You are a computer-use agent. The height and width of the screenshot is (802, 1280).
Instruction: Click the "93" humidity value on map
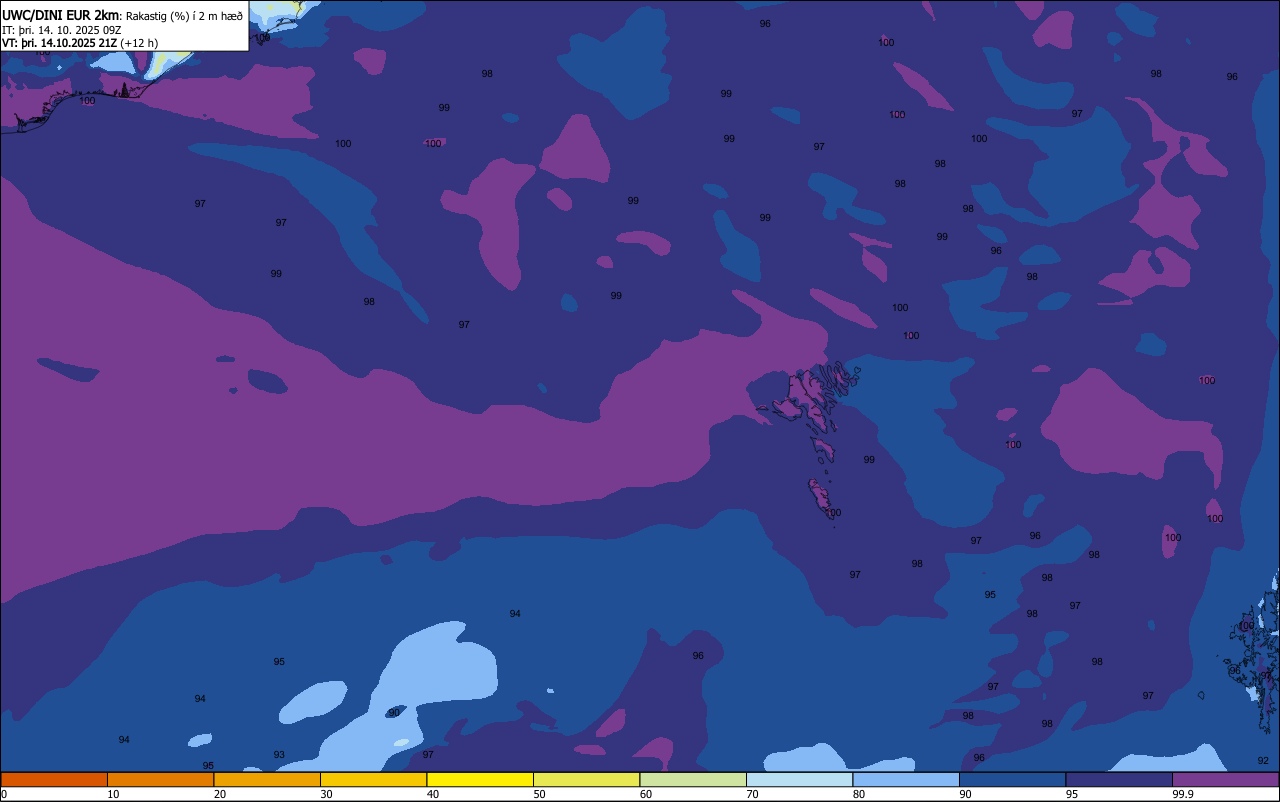pos(279,755)
